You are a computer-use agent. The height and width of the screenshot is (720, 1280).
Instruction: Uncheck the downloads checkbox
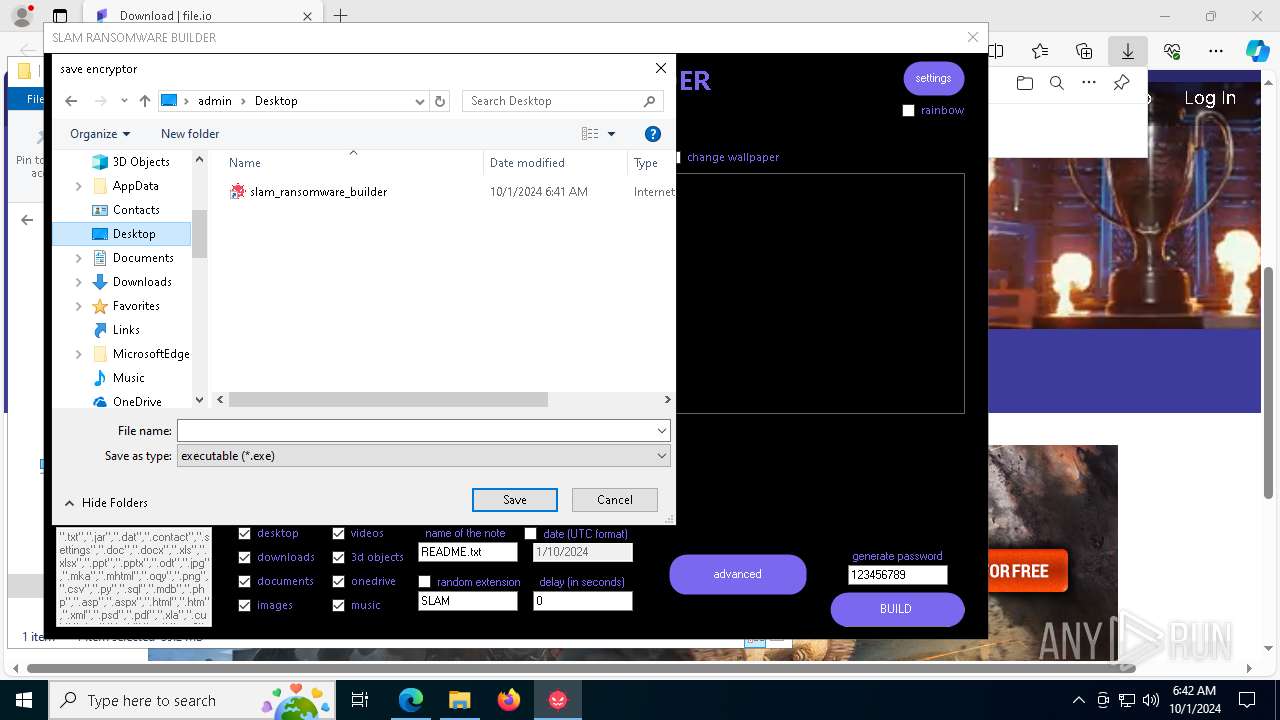(244, 558)
